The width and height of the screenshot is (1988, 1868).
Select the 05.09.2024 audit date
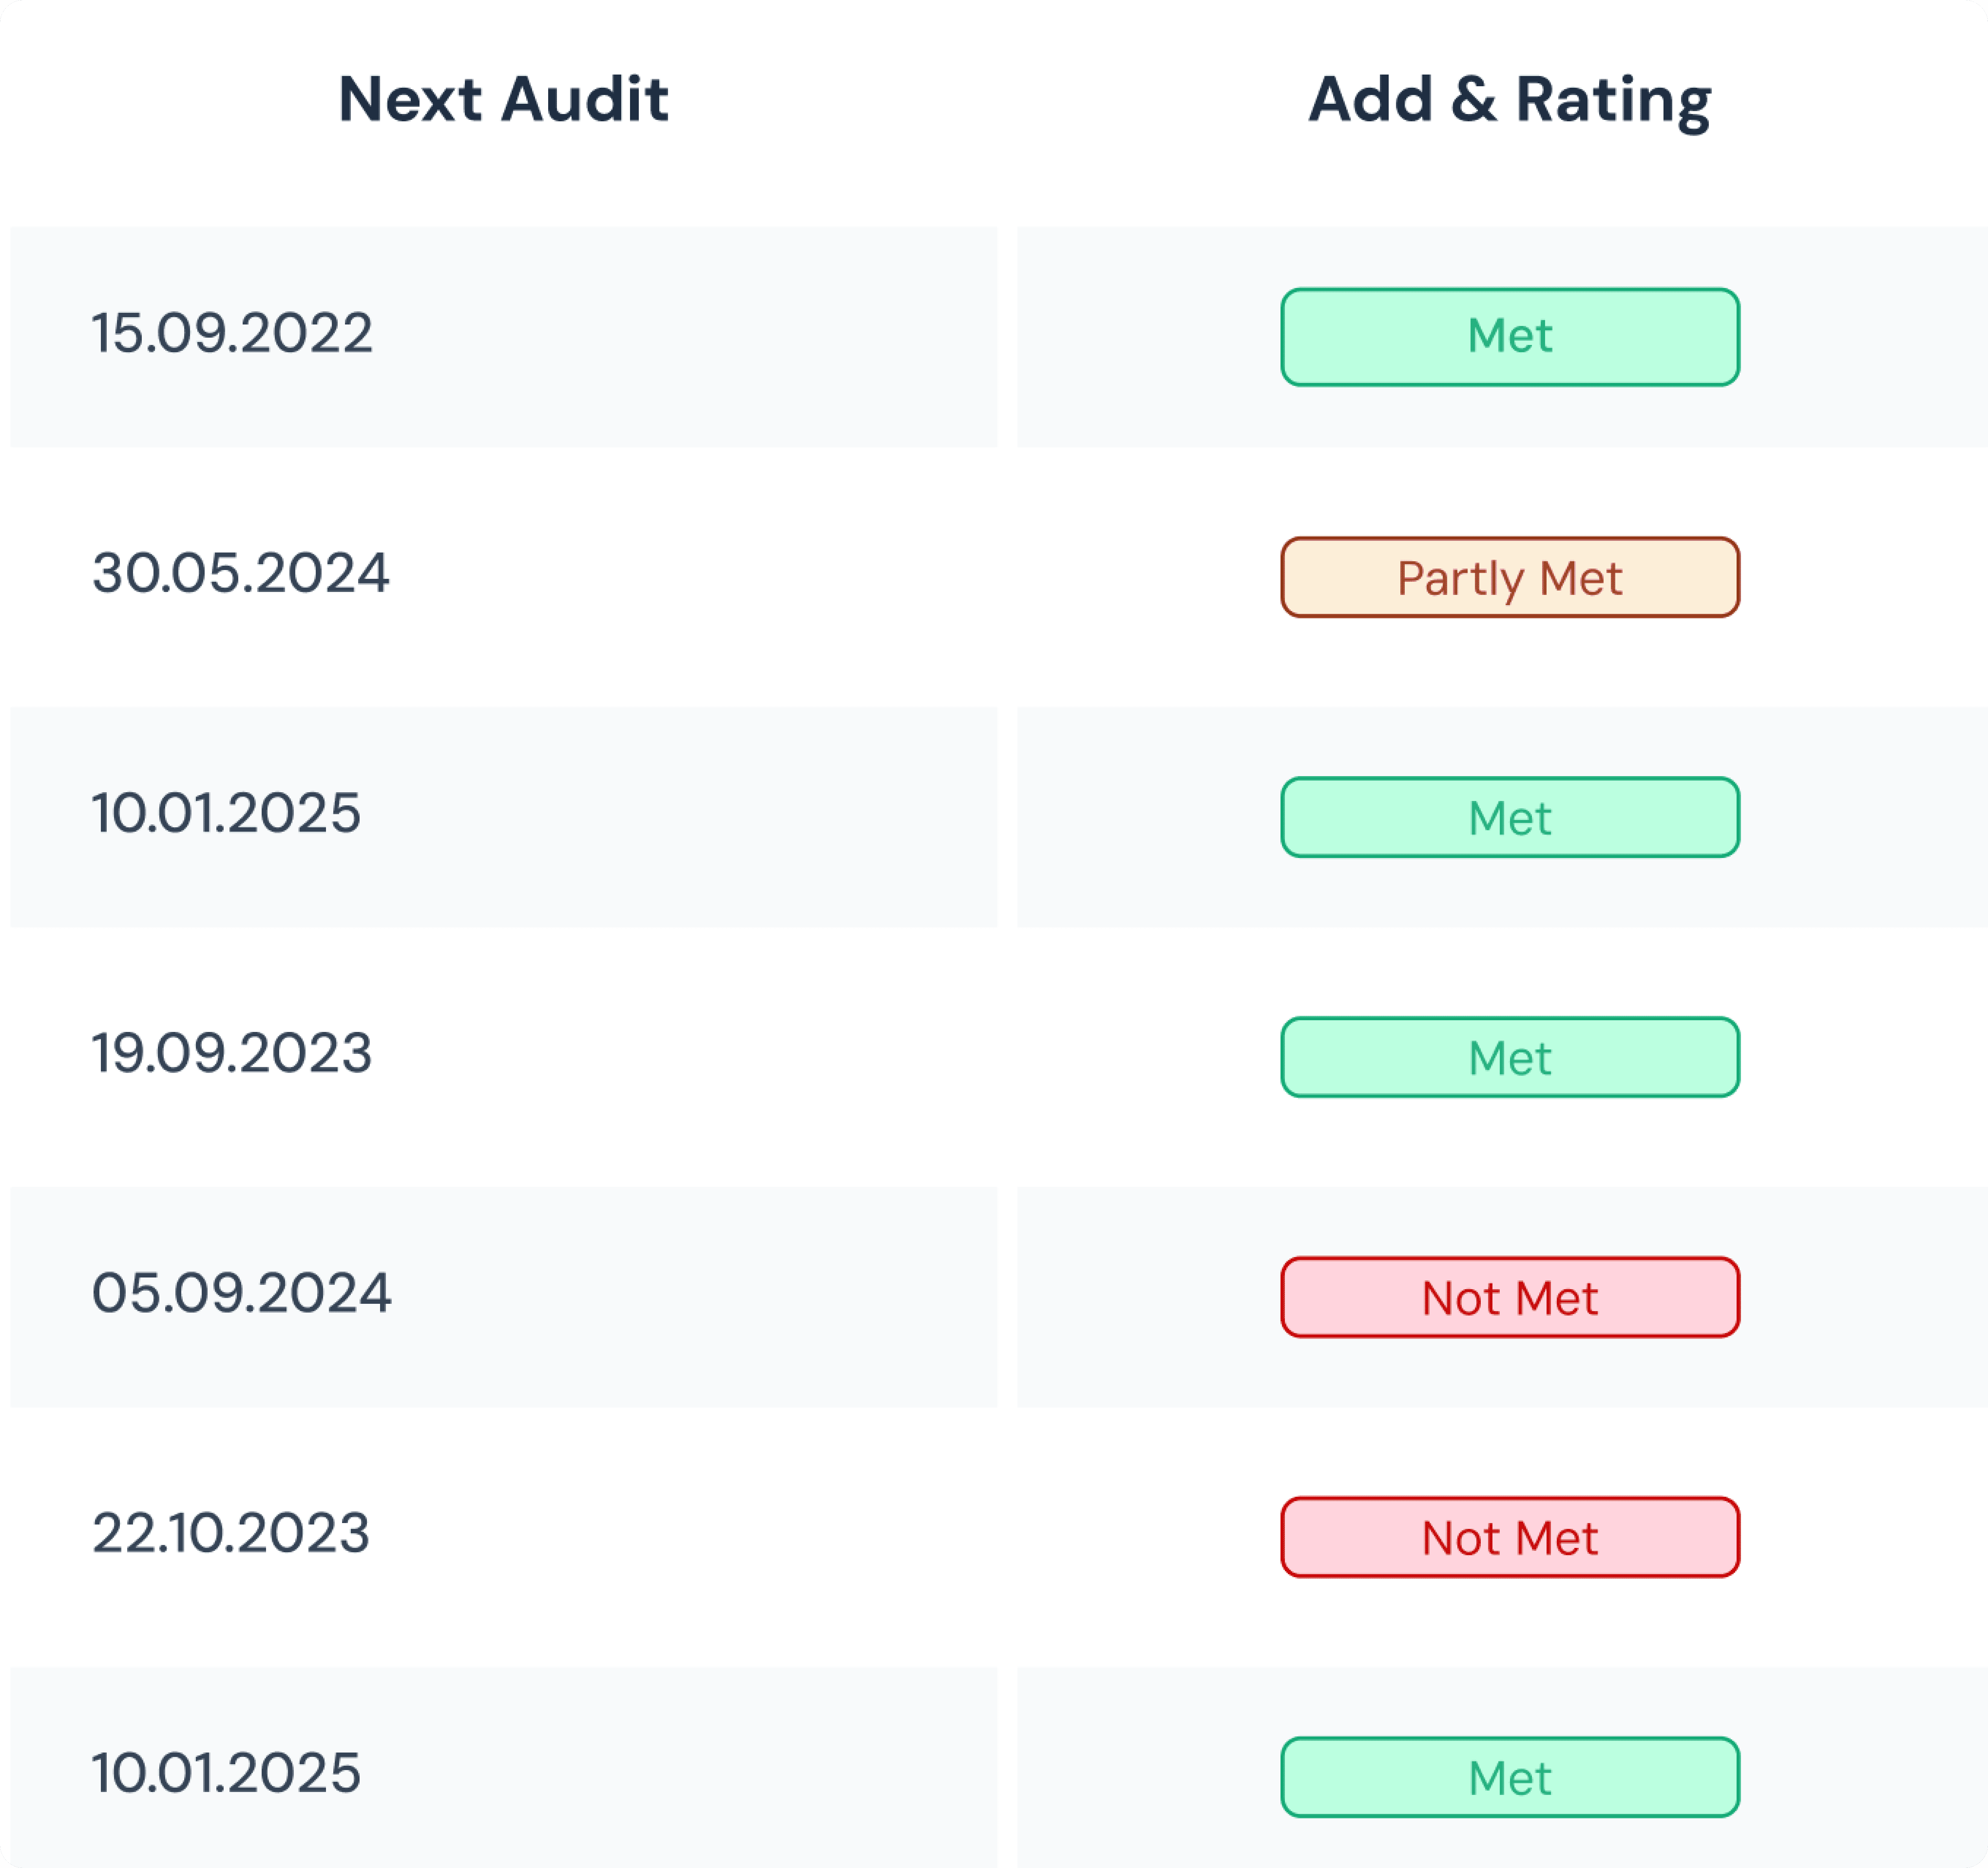point(241,1293)
